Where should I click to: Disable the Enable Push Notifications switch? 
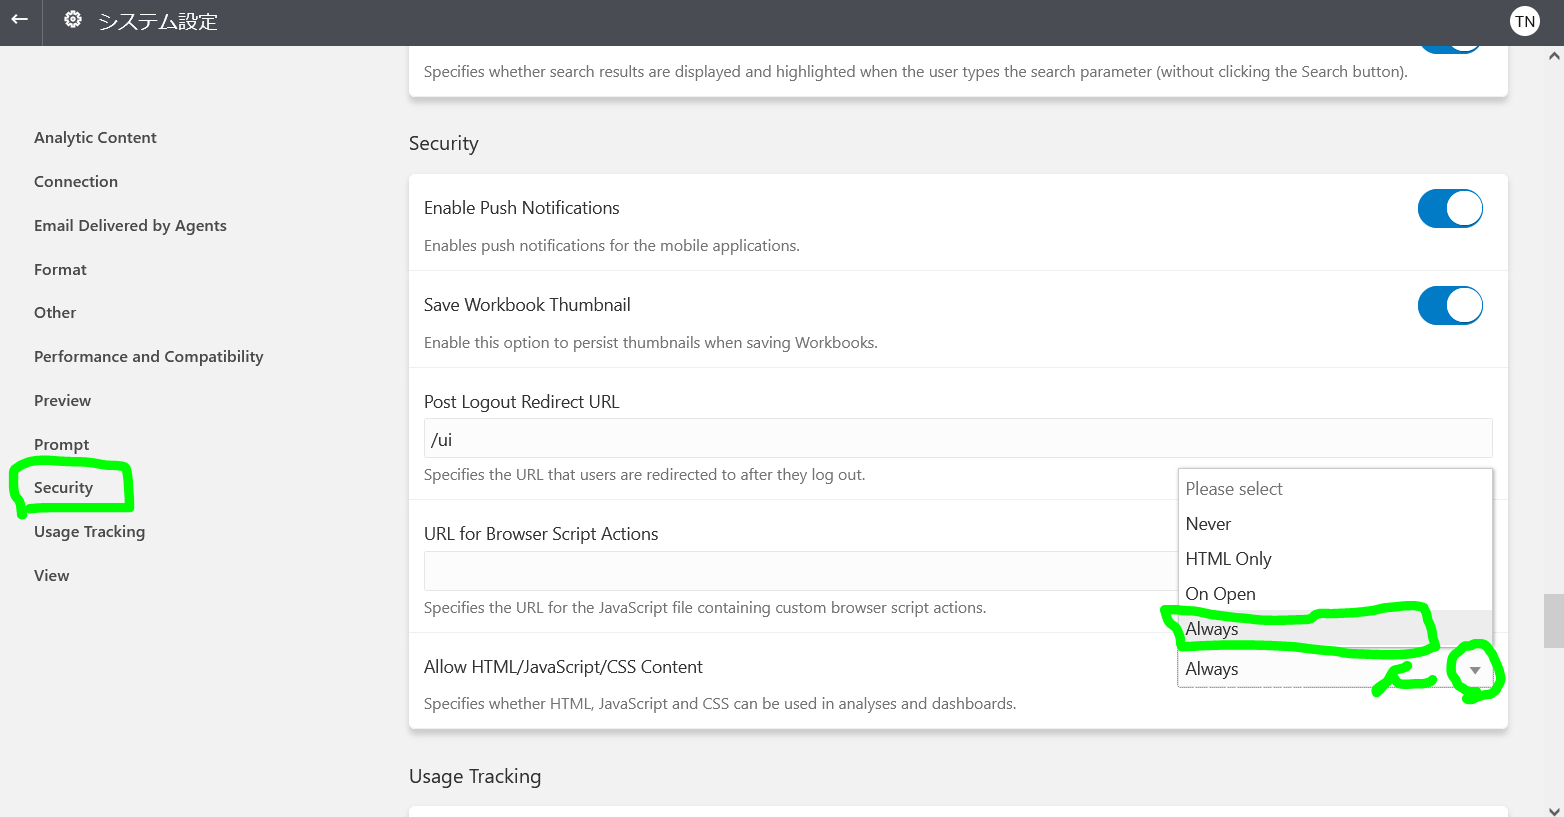point(1450,208)
